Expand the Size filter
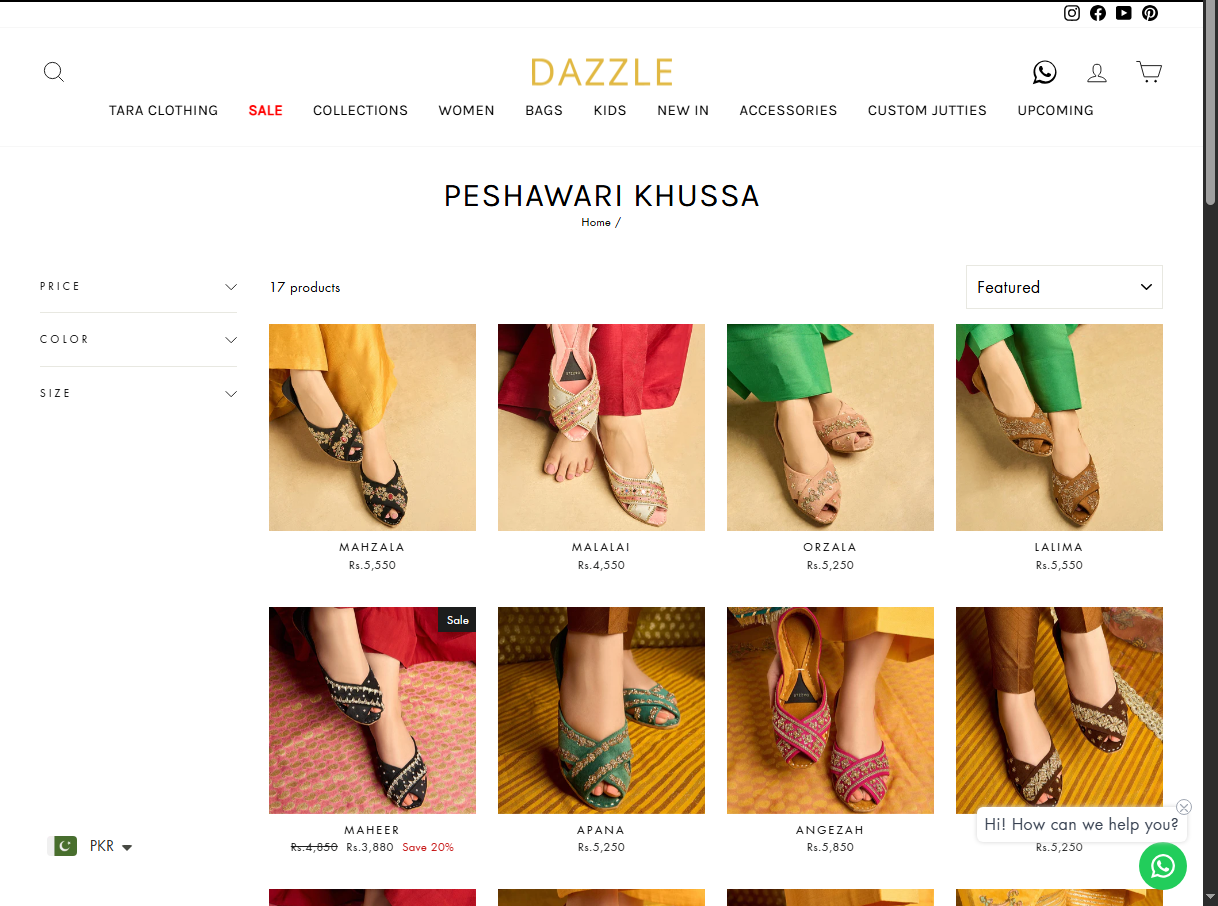Viewport: 1218px width, 906px height. coord(138,393)
